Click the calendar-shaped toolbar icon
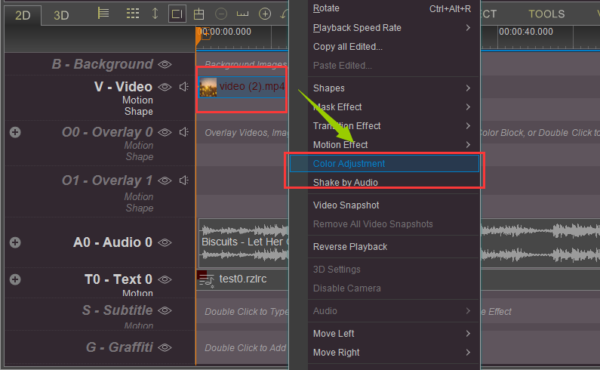The width and height of the screenshot is (600, 370). 199,14
